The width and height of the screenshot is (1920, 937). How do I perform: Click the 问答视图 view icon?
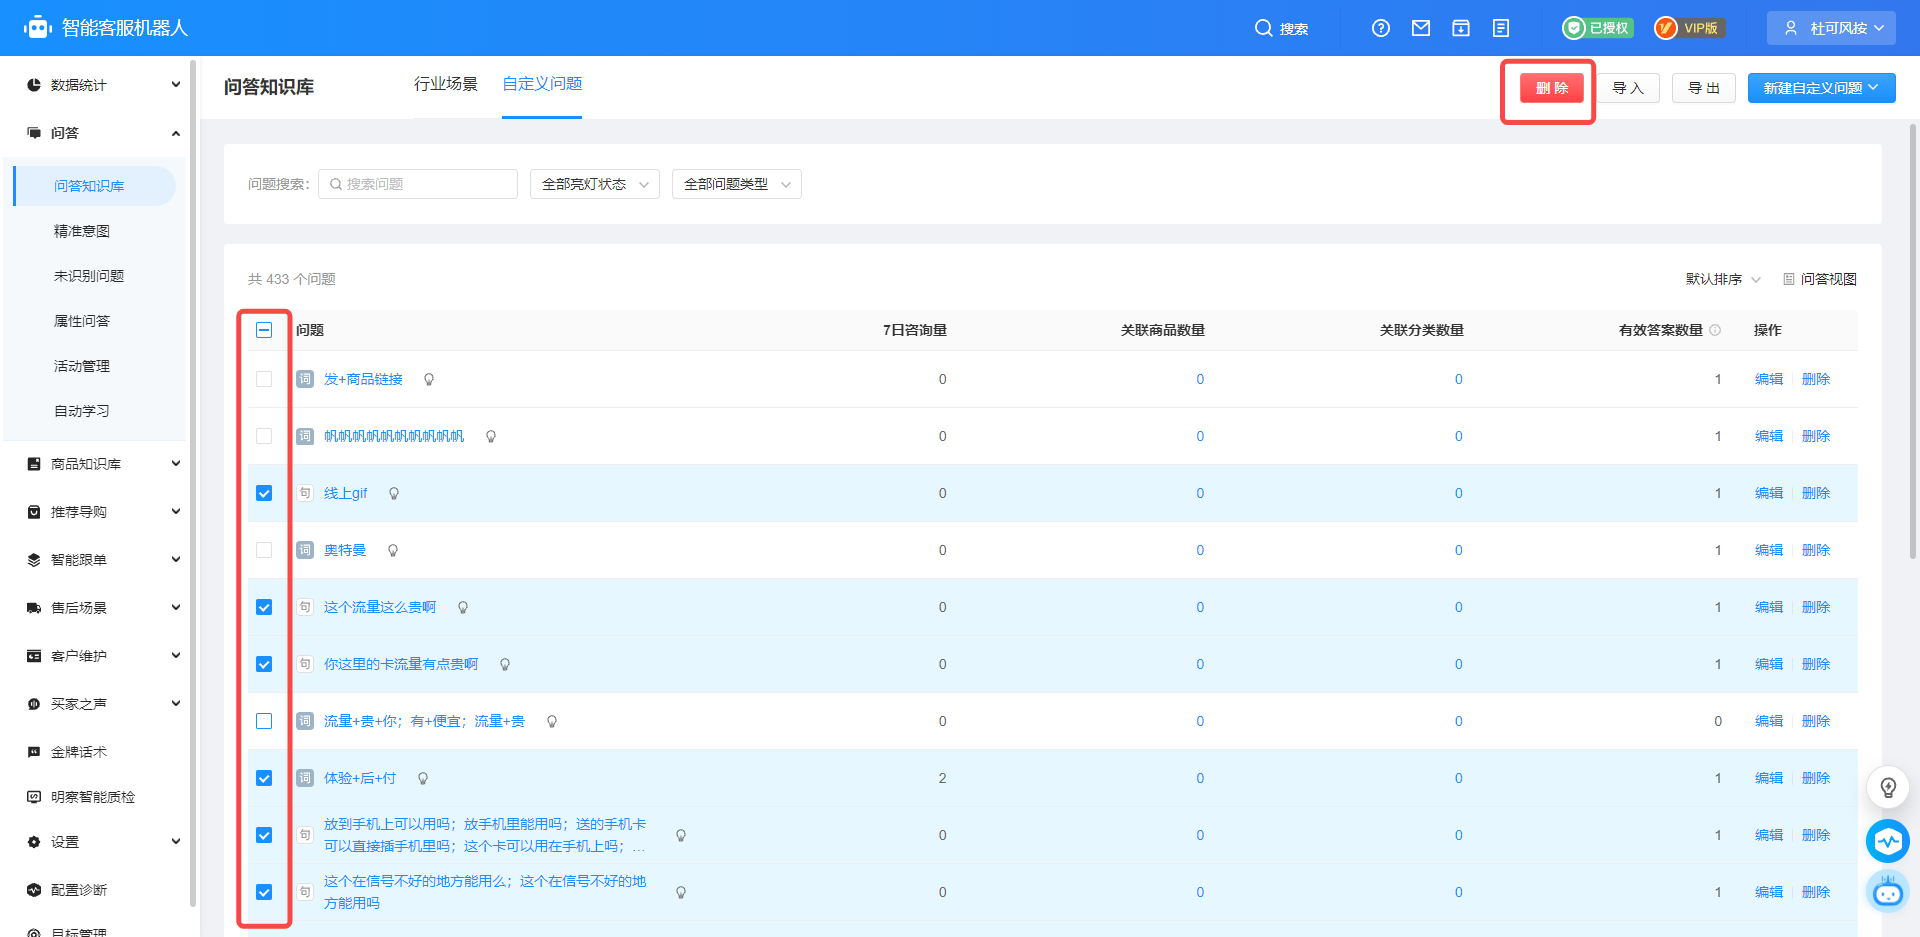pyautogui.click(x=1789, y=279)
